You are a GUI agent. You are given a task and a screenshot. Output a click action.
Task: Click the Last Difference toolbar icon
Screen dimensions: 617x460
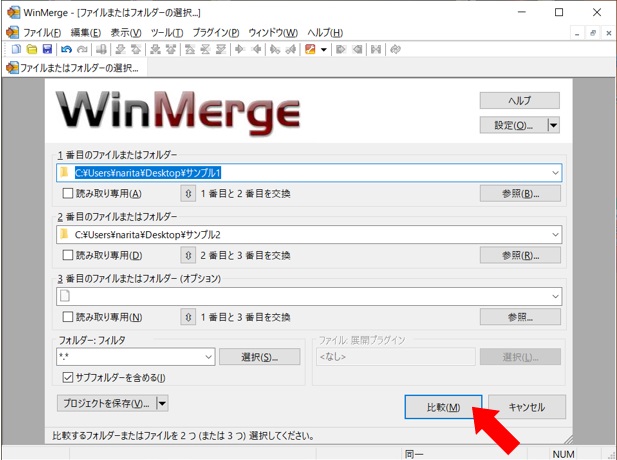(221, 49)
